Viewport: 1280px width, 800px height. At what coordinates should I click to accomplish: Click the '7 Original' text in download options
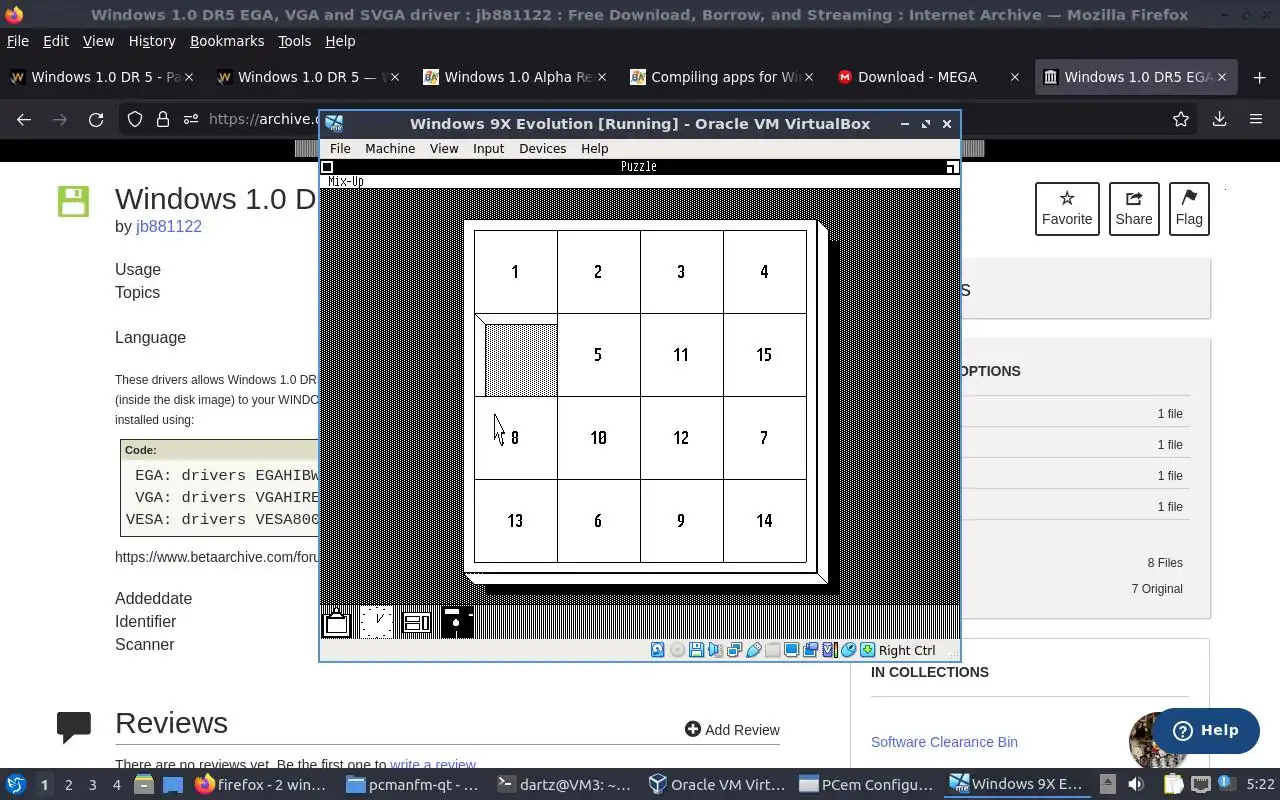1157,589
